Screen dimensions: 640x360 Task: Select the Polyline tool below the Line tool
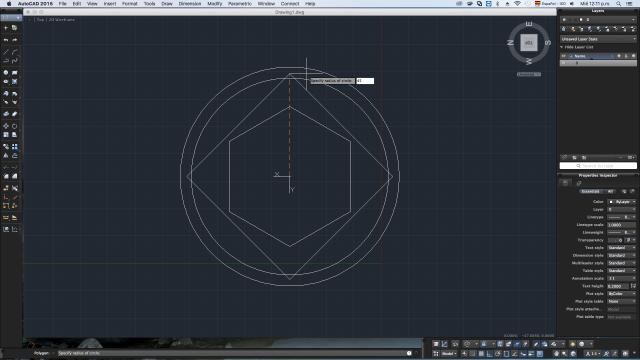(6, 61)
